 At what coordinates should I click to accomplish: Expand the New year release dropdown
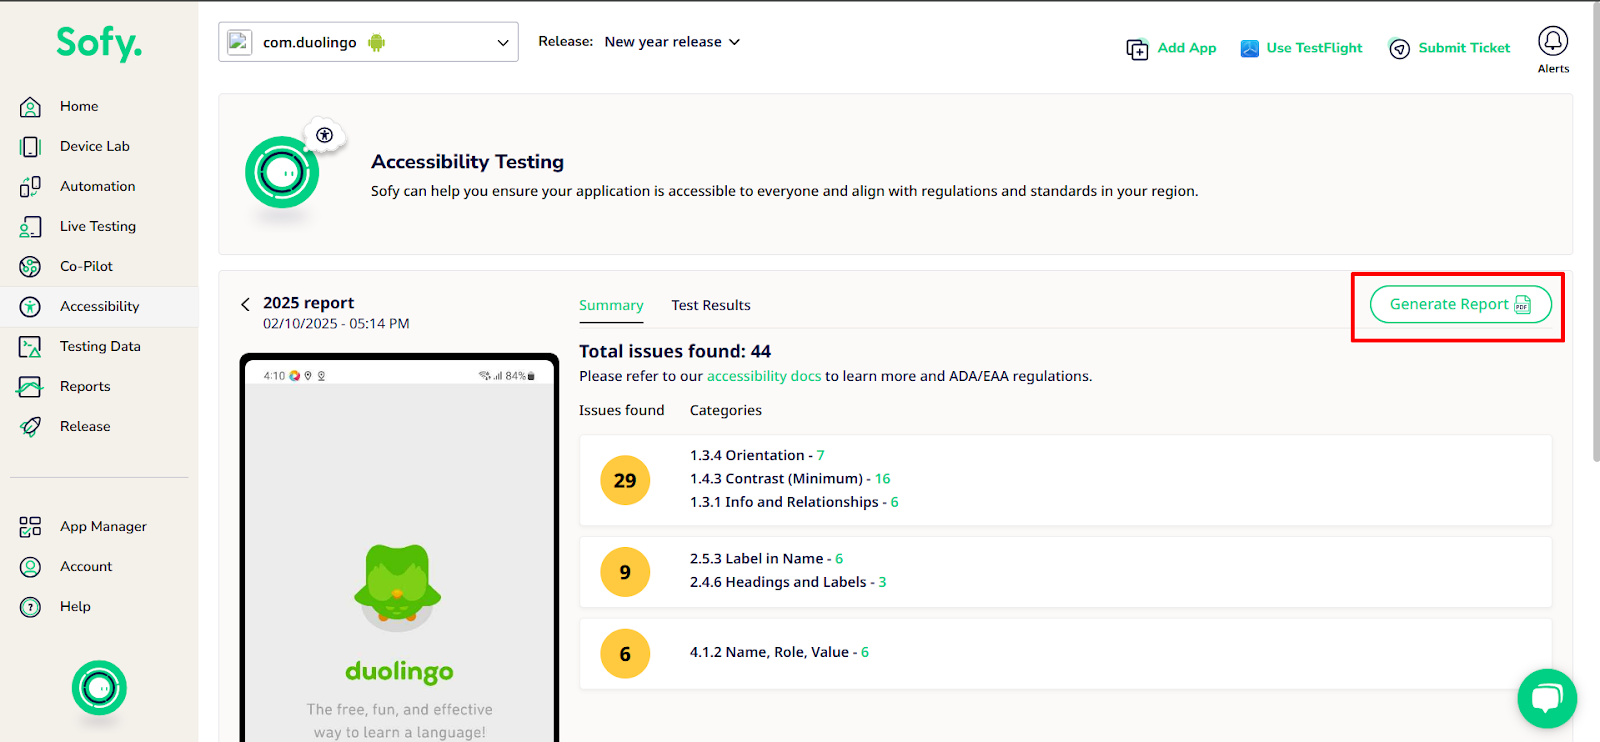[672, 42]
